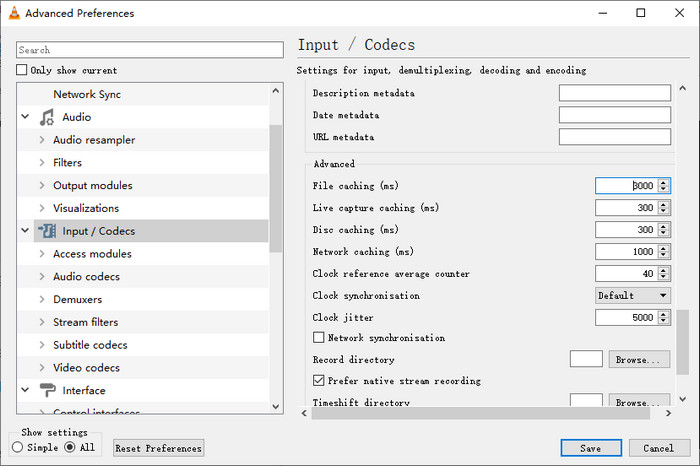
Task: Expand the Stream filters node
Action: 42,322
